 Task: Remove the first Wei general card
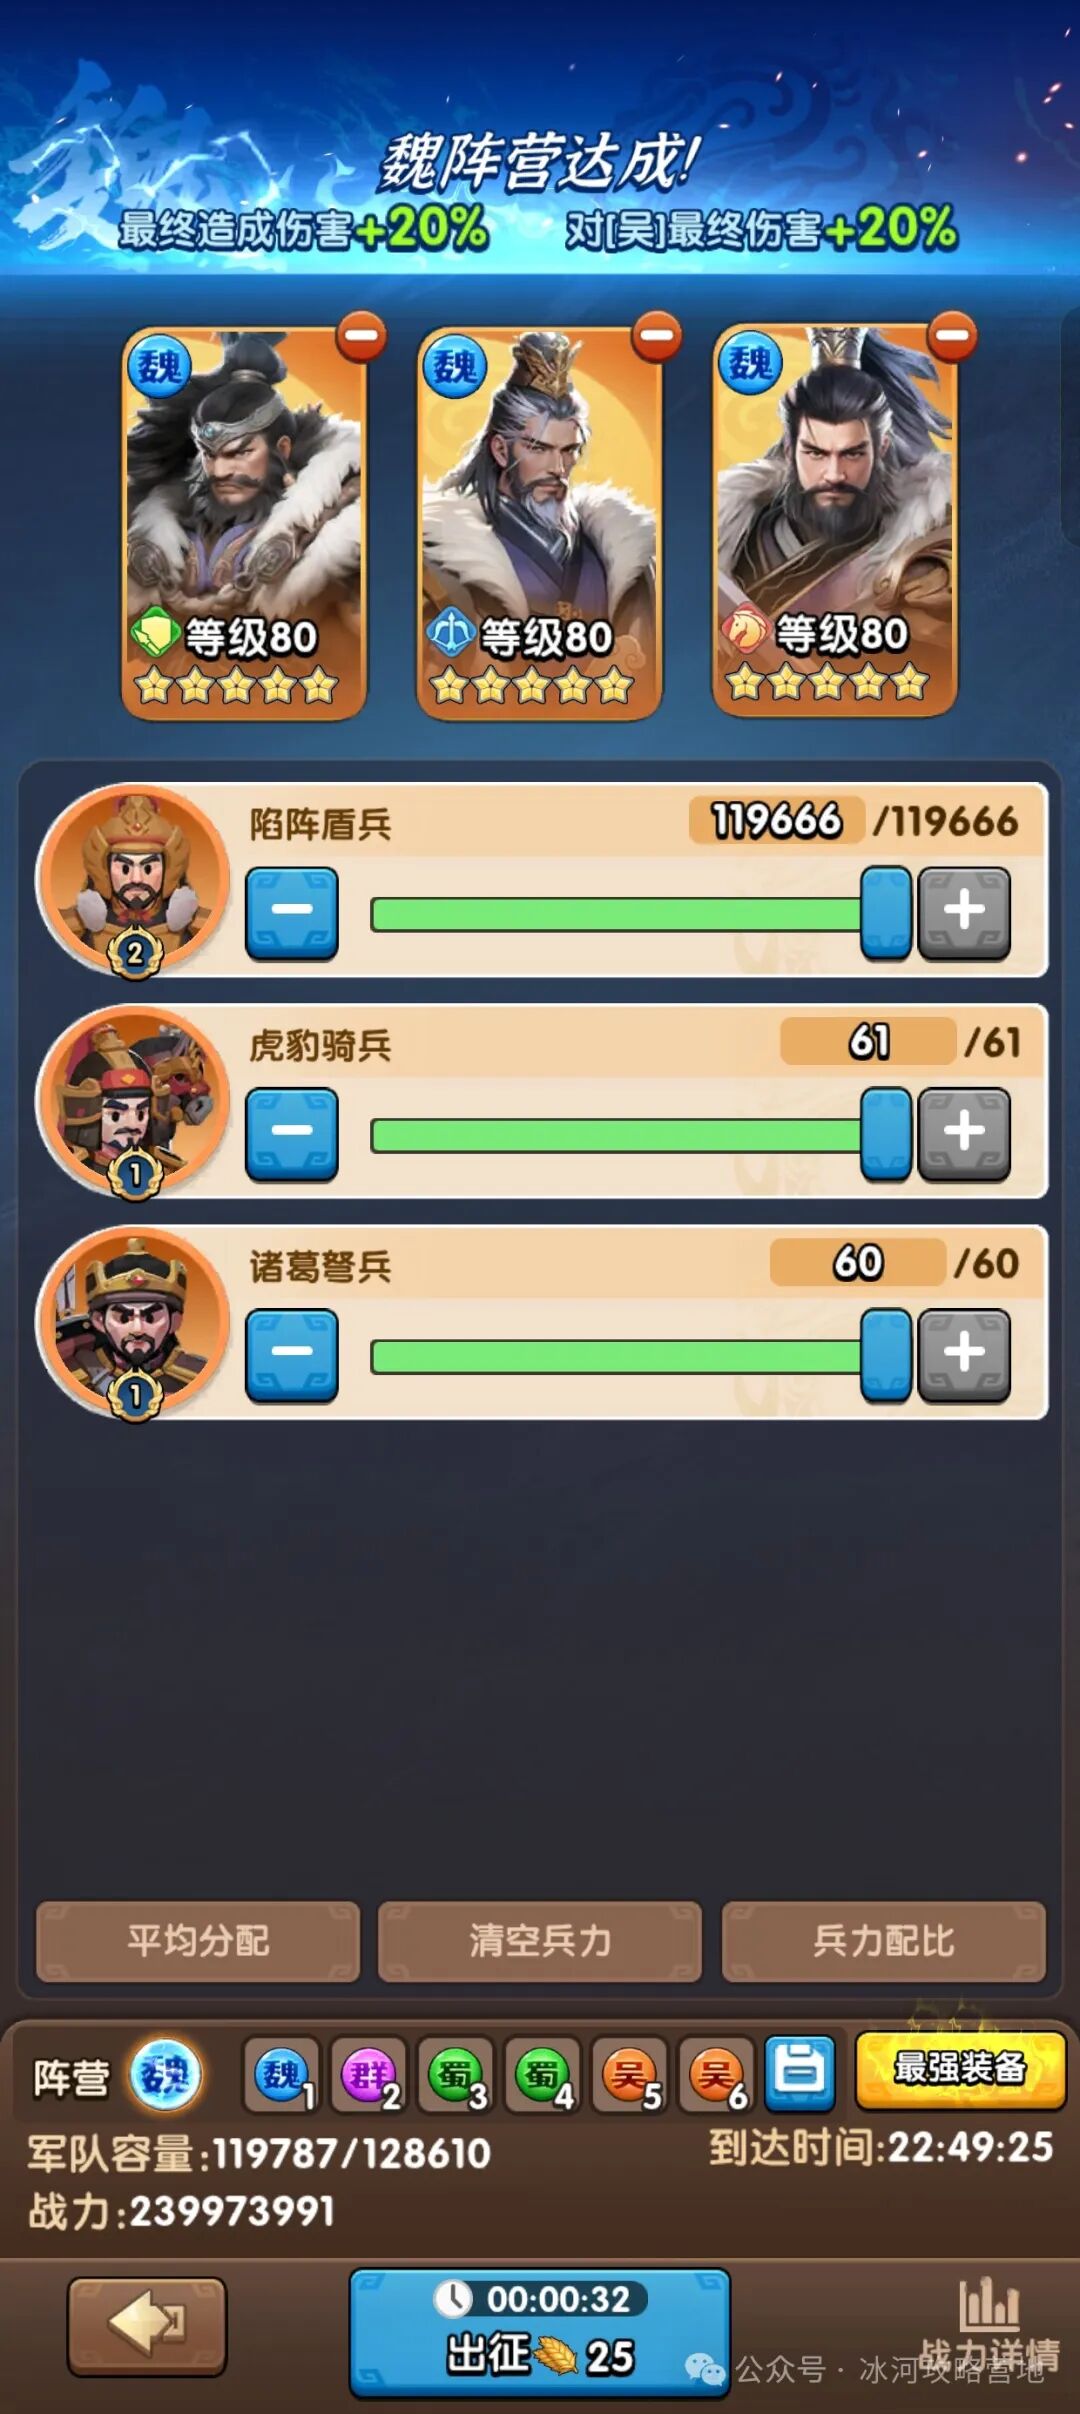[x=361, y=337]
